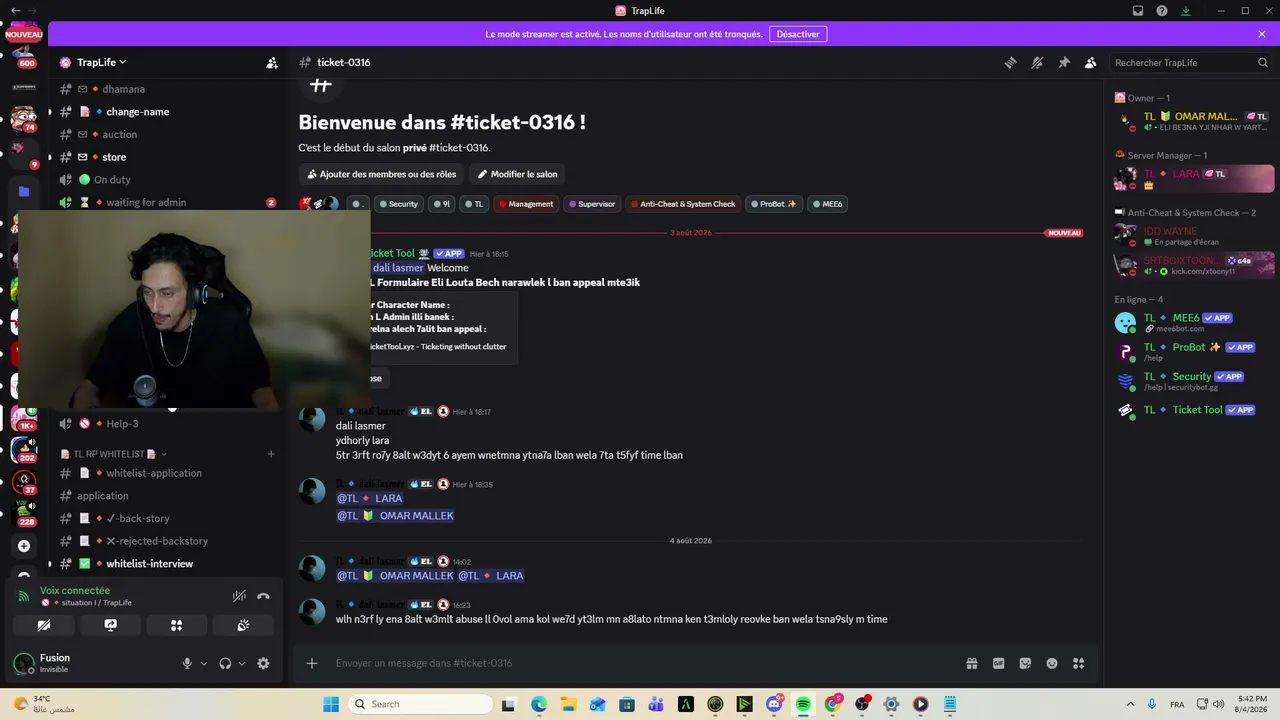Select the Supervisor role chip

(x=592, y=204)
